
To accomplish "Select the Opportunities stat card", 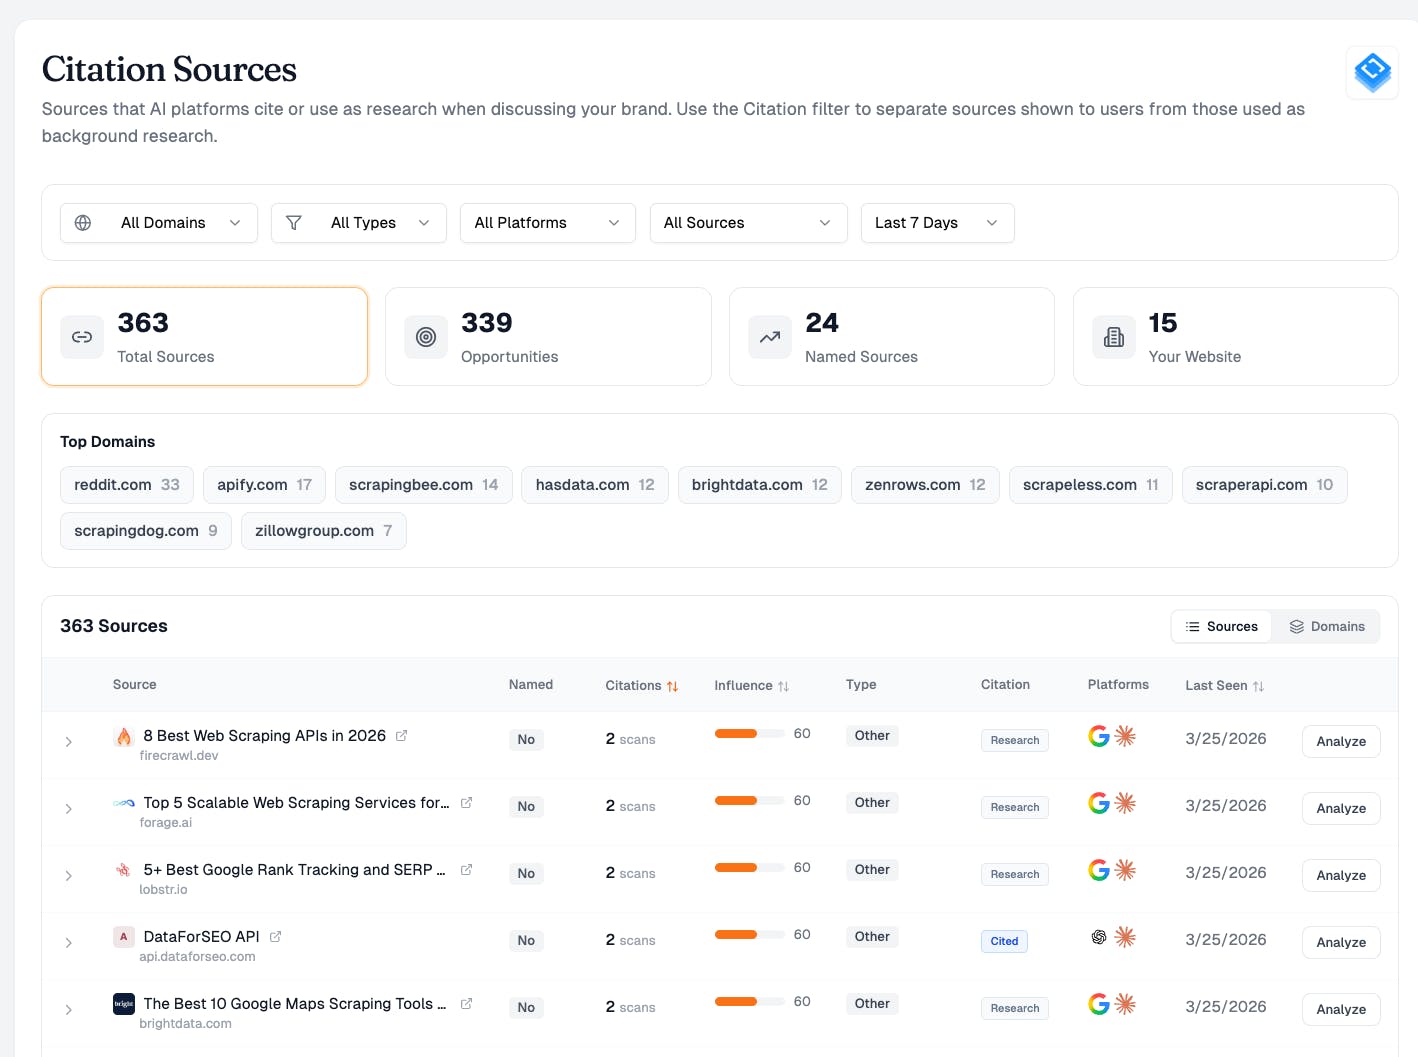I will (x=548, y=337).
